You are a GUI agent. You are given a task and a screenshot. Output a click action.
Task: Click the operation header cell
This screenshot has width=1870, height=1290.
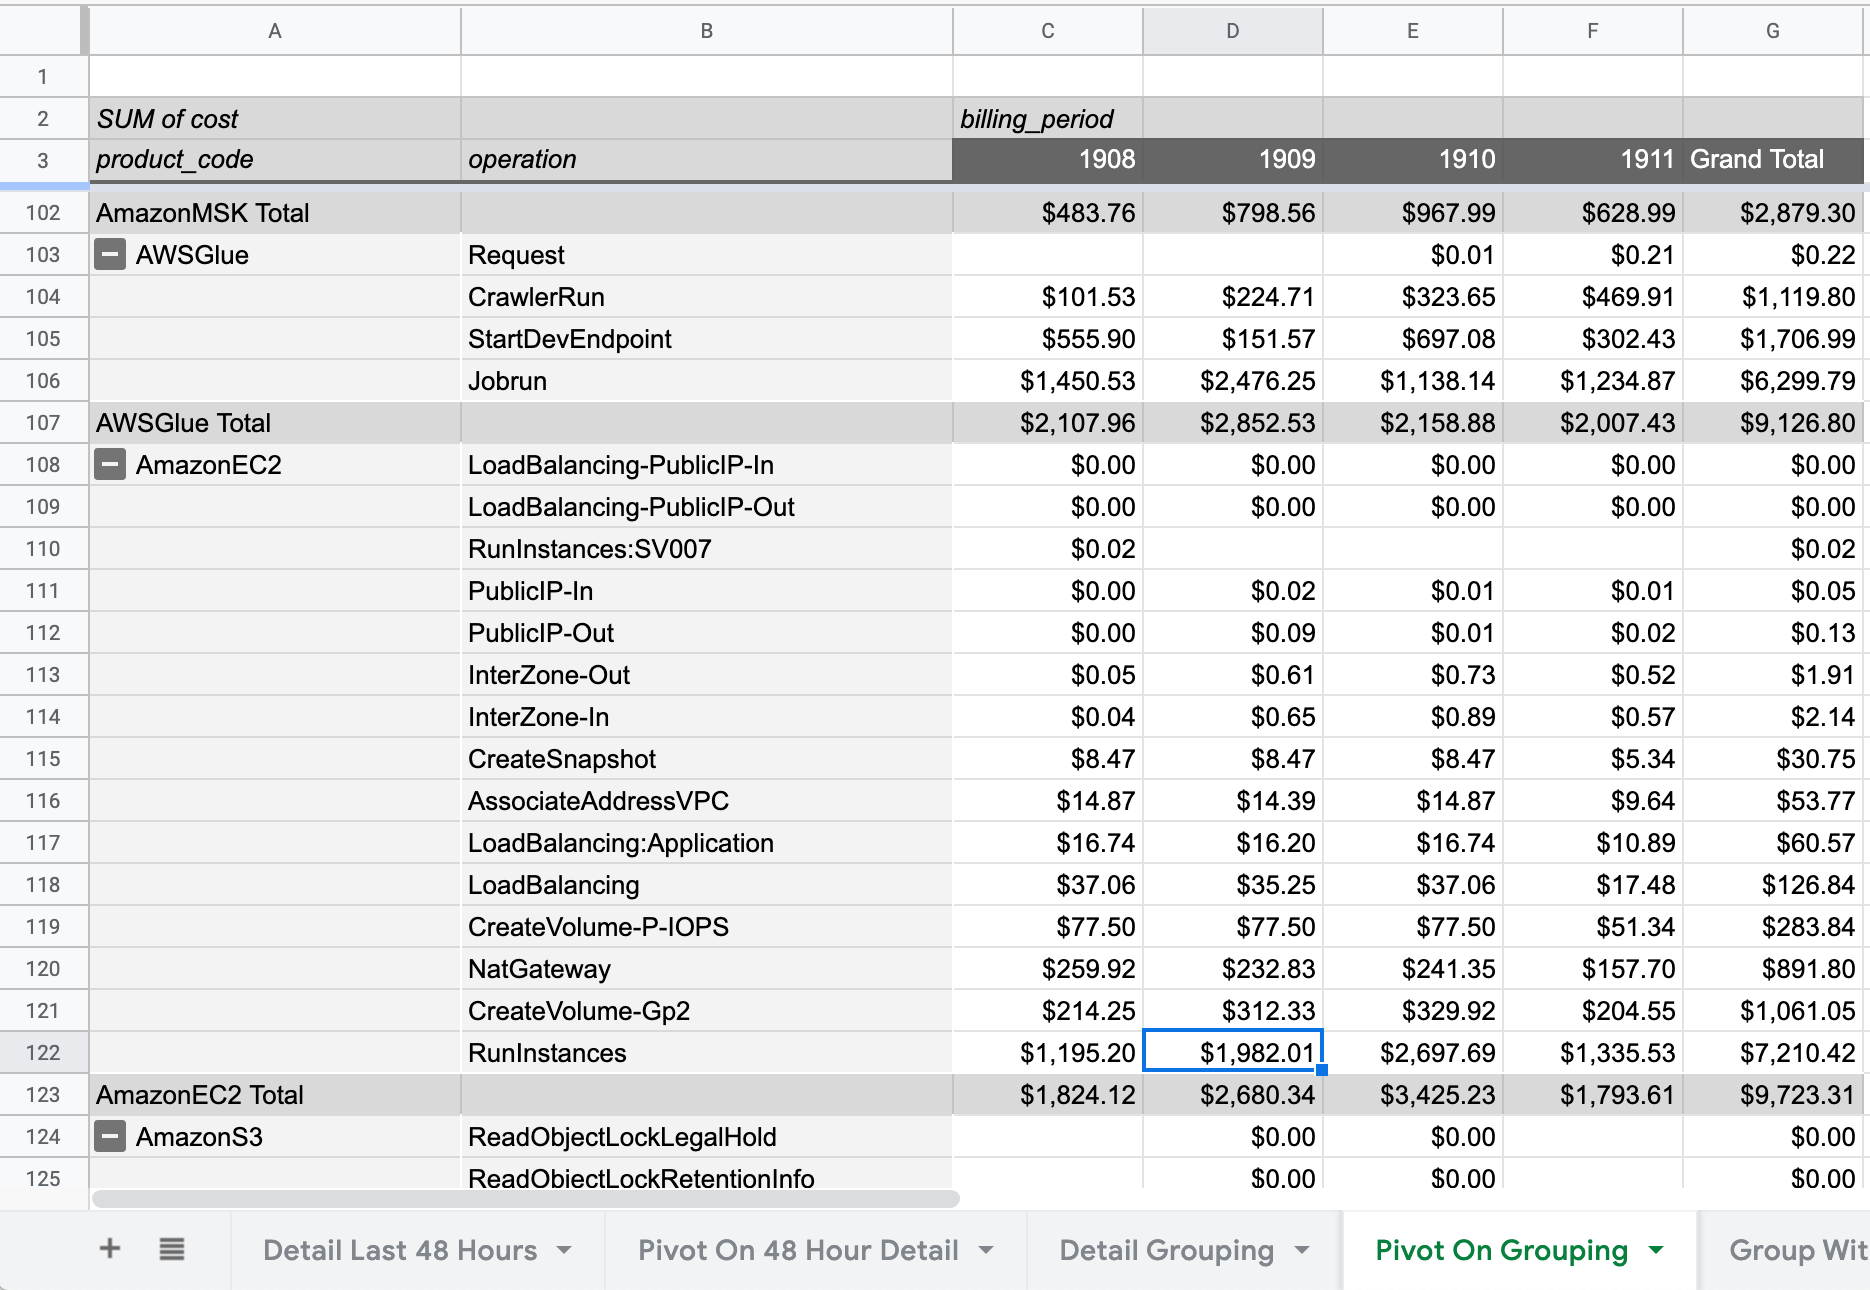pos(707,160)
